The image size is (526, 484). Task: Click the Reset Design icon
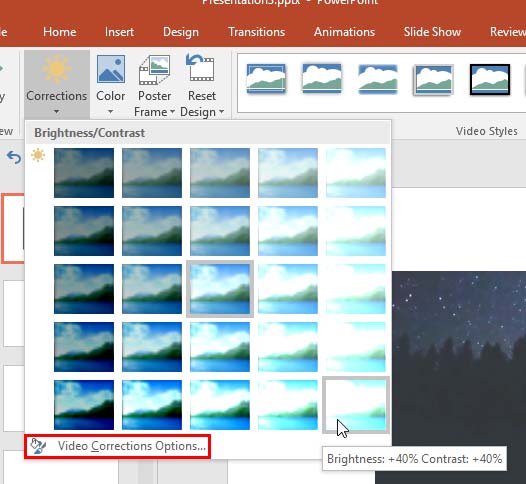point(200,68)
